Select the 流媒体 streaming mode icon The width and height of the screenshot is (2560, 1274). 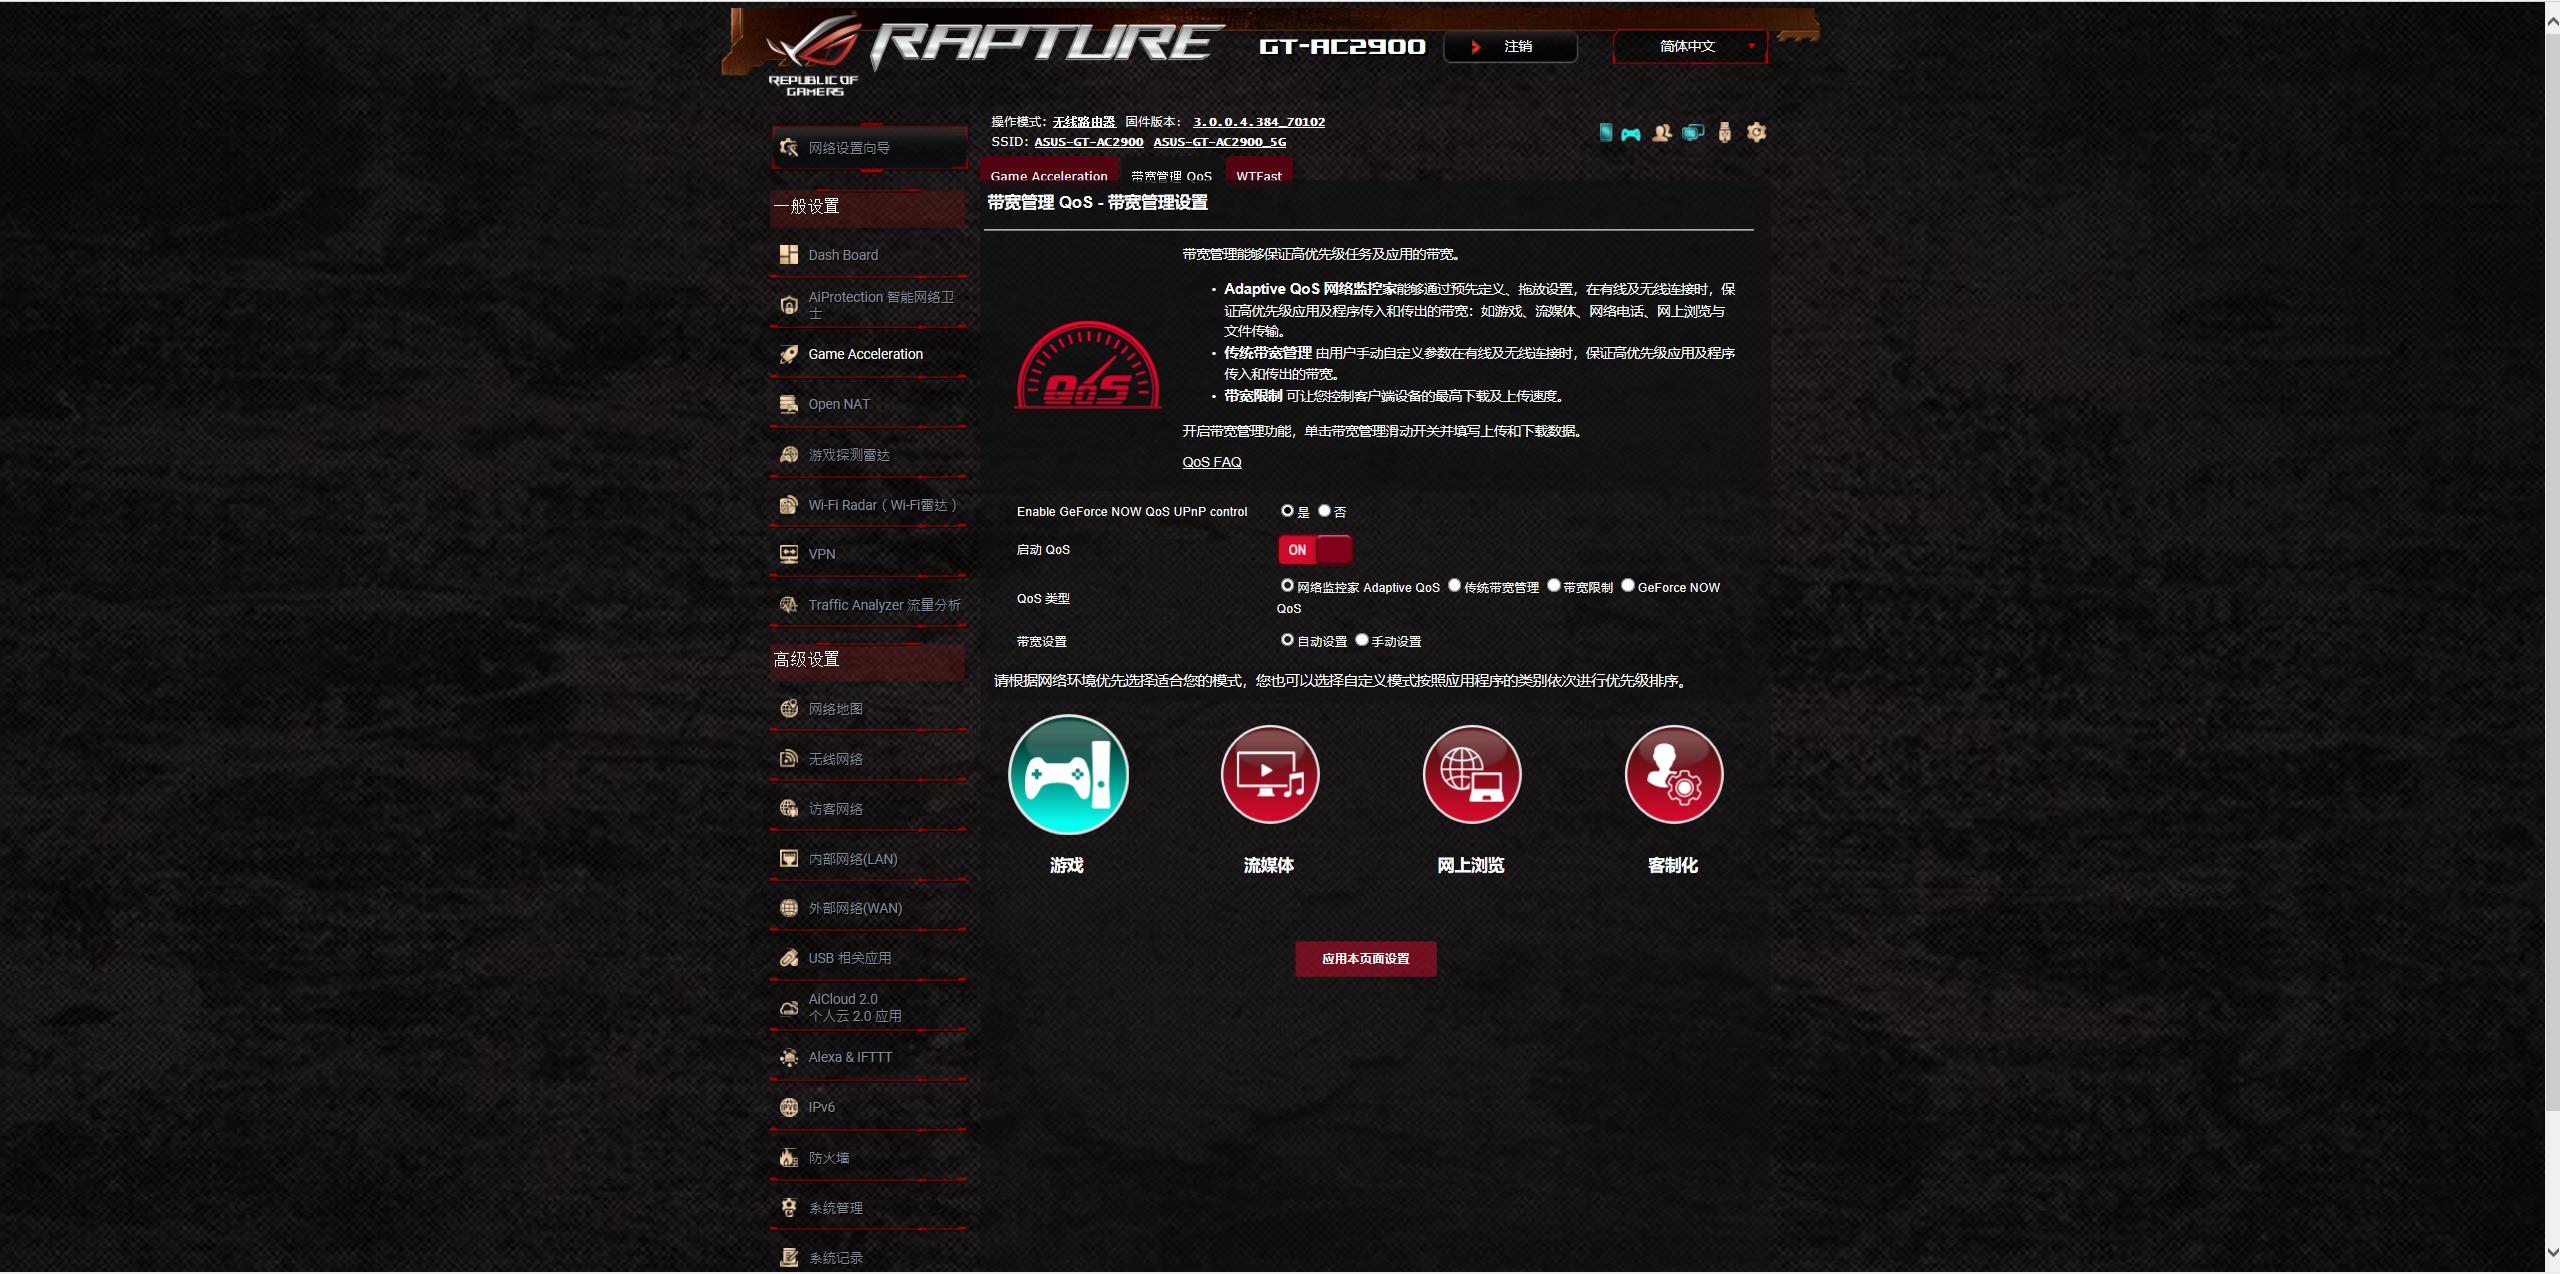(1269, 775)
